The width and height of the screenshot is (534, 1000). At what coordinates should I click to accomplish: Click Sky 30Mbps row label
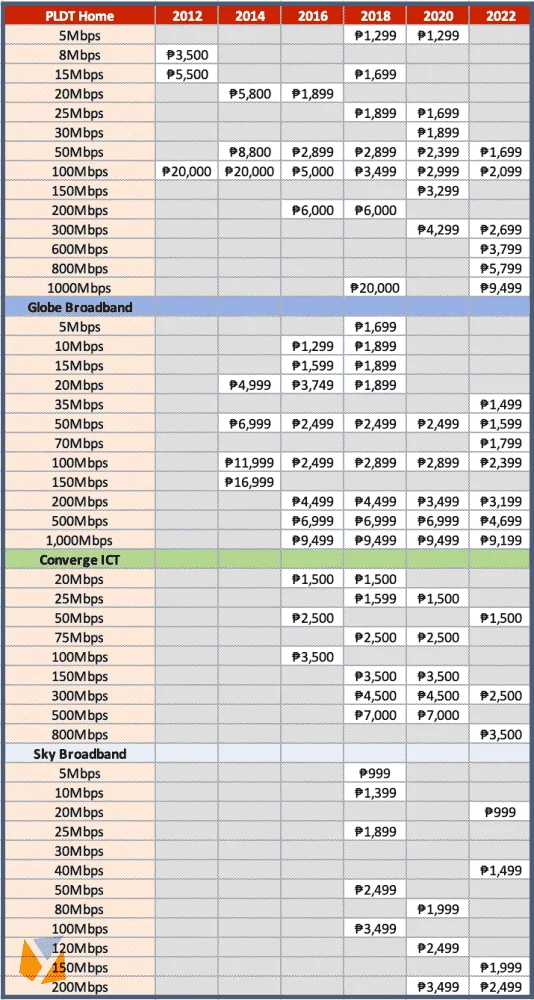click(x=80, y=851)
